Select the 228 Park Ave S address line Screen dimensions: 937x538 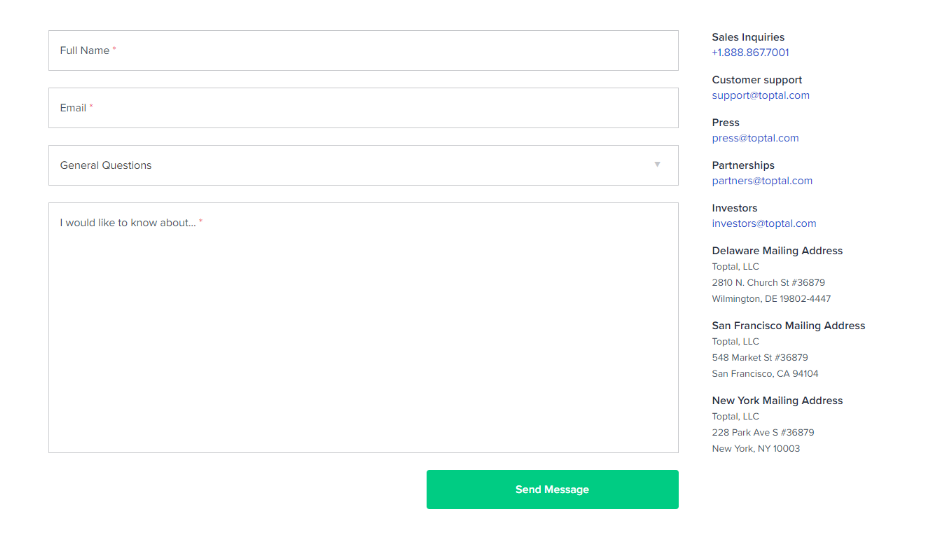(763, 432)
